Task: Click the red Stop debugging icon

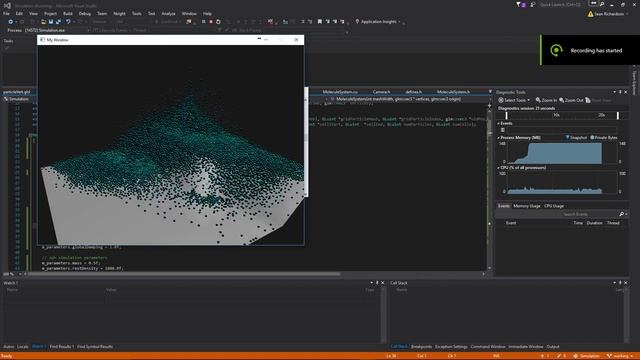Action: (211, 22)
